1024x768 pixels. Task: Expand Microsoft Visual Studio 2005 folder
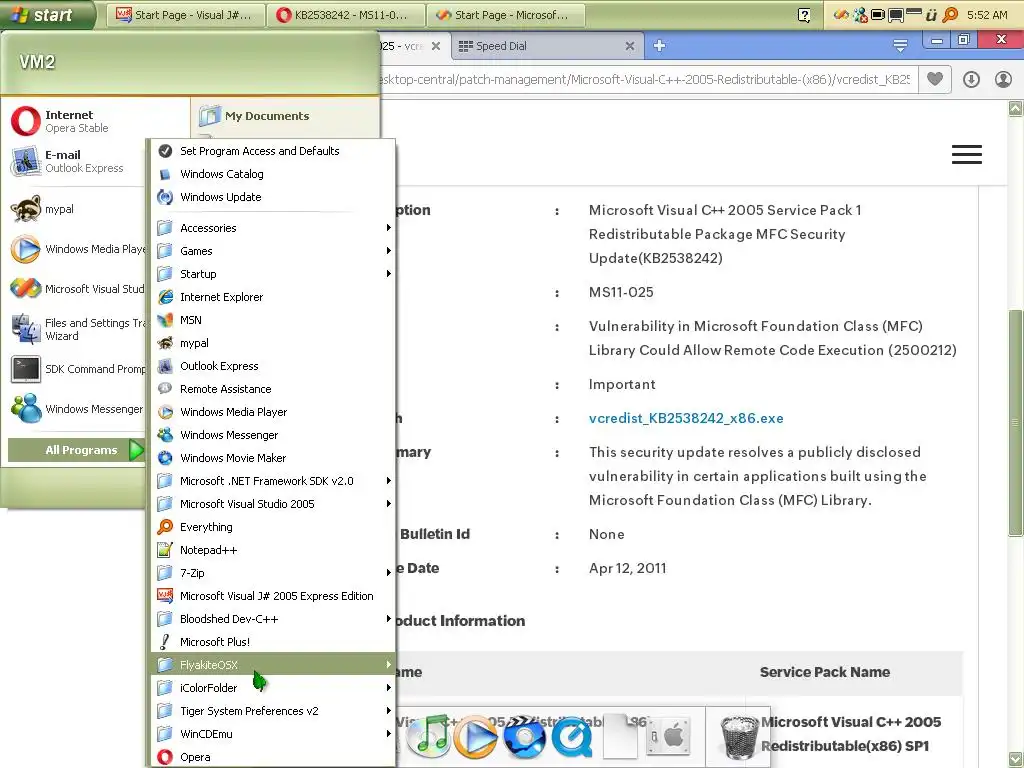pos(273,504)
